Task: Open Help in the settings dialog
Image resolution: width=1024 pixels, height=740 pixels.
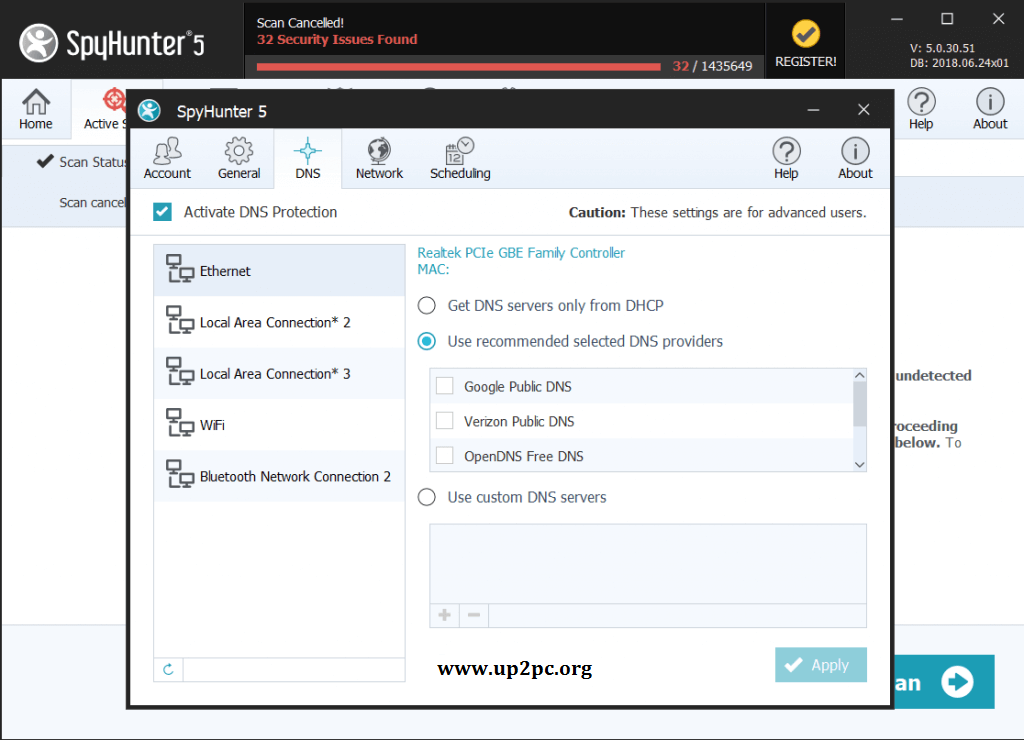Action: tap(786, 159)
